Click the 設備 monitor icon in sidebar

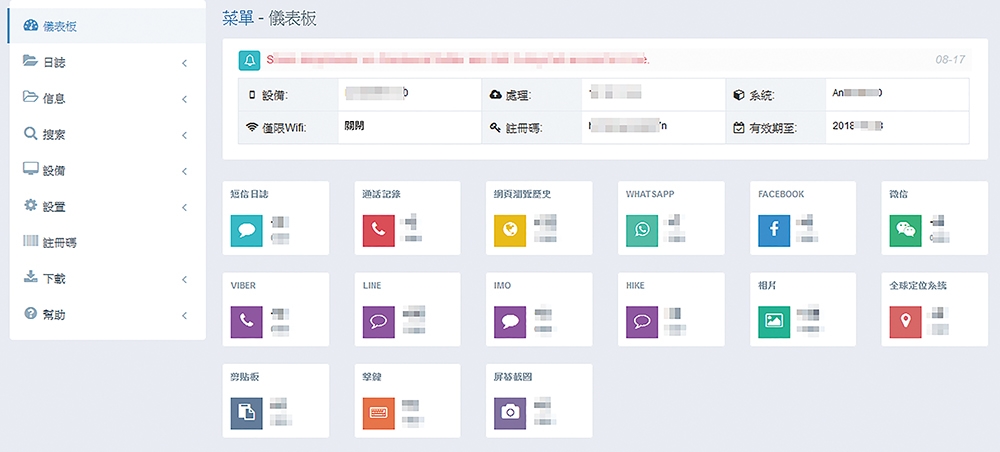pyautogui.click(x=31, y=170)
